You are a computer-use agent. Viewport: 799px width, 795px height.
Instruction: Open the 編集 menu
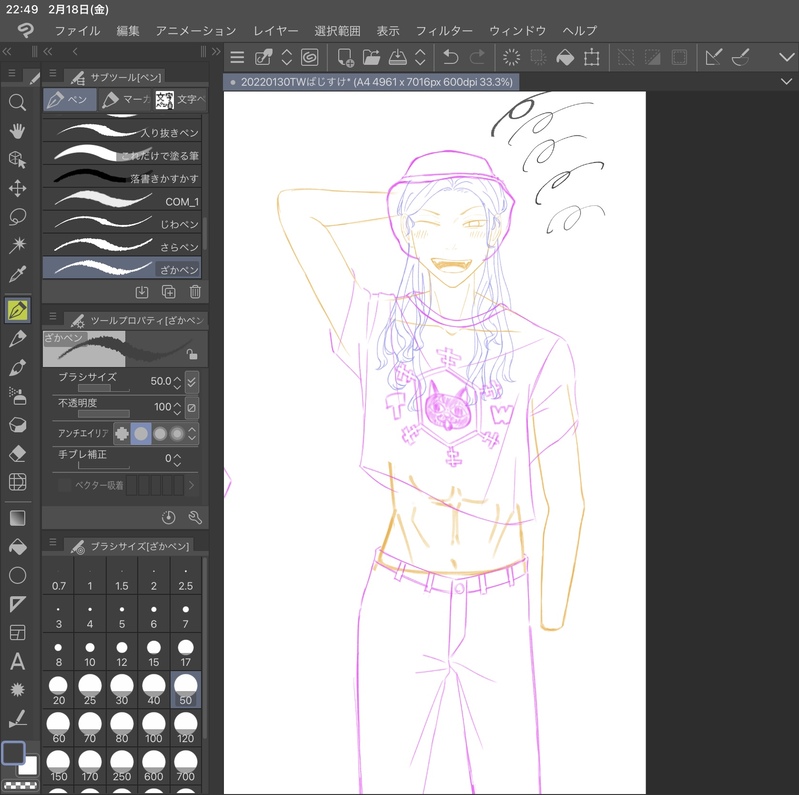(x=128, y=31)
